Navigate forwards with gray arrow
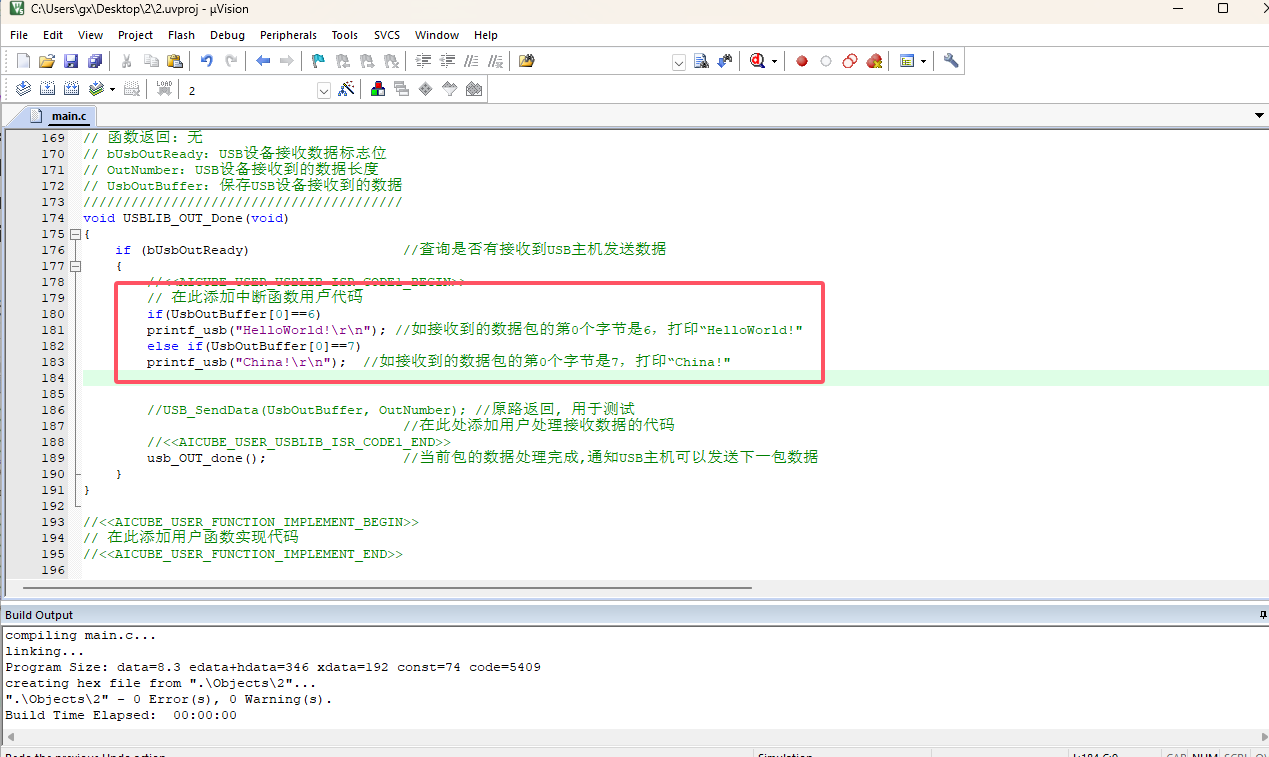Viewport: 1269px width, 757px height. [287, 61]
